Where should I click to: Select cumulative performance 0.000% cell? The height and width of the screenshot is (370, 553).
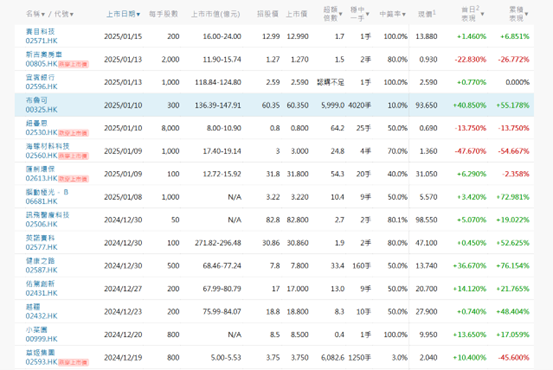coord(517,82)
